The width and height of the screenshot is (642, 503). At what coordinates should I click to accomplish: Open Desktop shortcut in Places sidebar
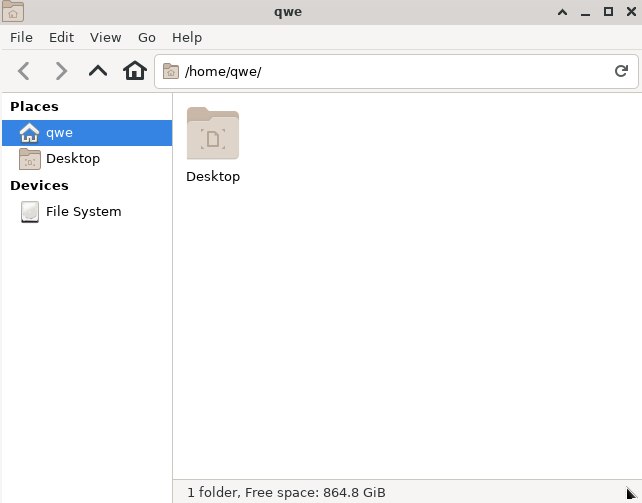(x=87, y=159)
